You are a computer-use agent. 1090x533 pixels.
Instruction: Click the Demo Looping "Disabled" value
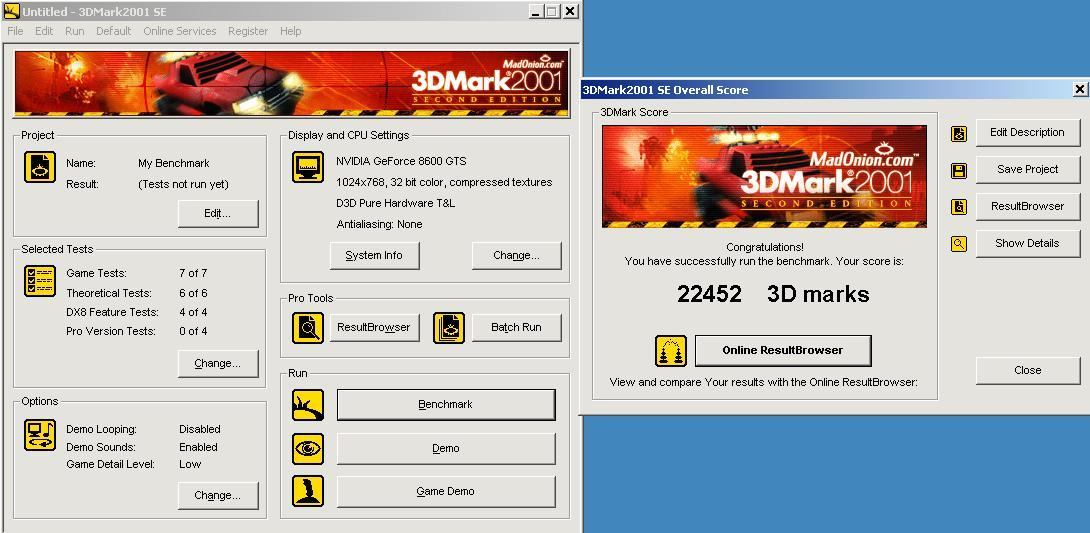pyautogui.click(x=200, y=429)
